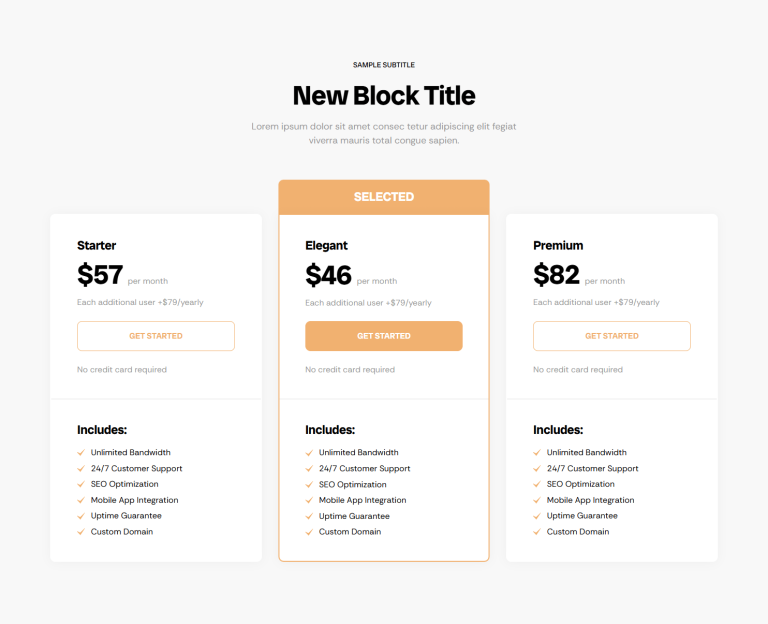
Task: Click Get Started button in Premium plan
Action: click(612, 336)
